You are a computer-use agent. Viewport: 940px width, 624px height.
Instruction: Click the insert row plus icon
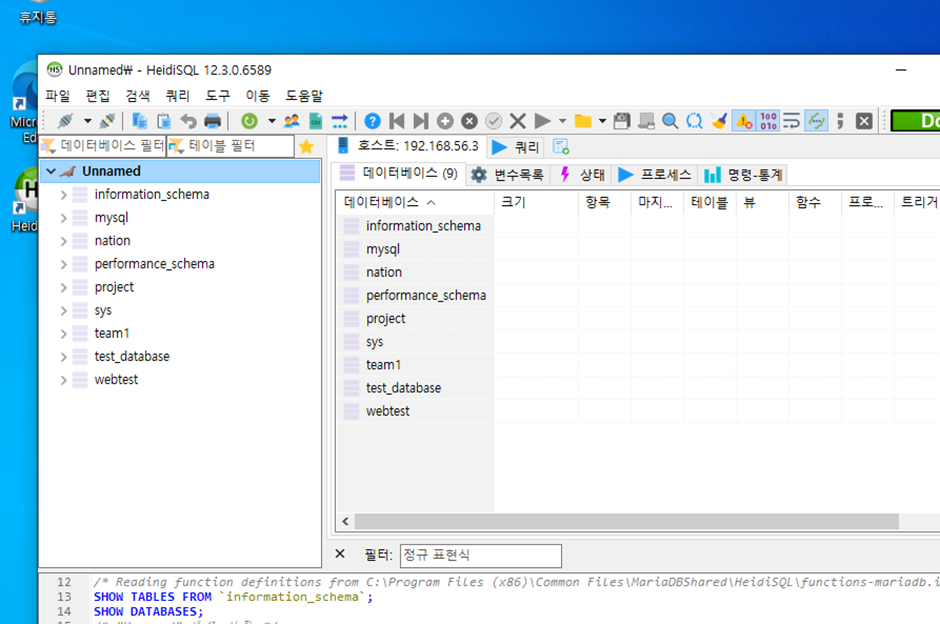445,121
